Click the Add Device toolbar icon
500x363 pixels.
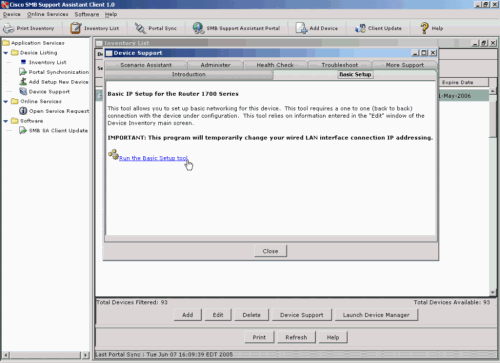click(301, 28)
